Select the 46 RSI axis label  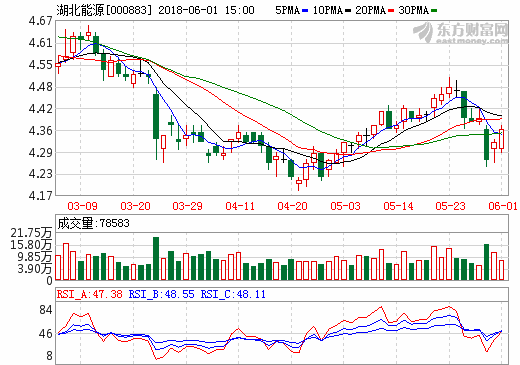pyautogui.click(x=46, y=334)
